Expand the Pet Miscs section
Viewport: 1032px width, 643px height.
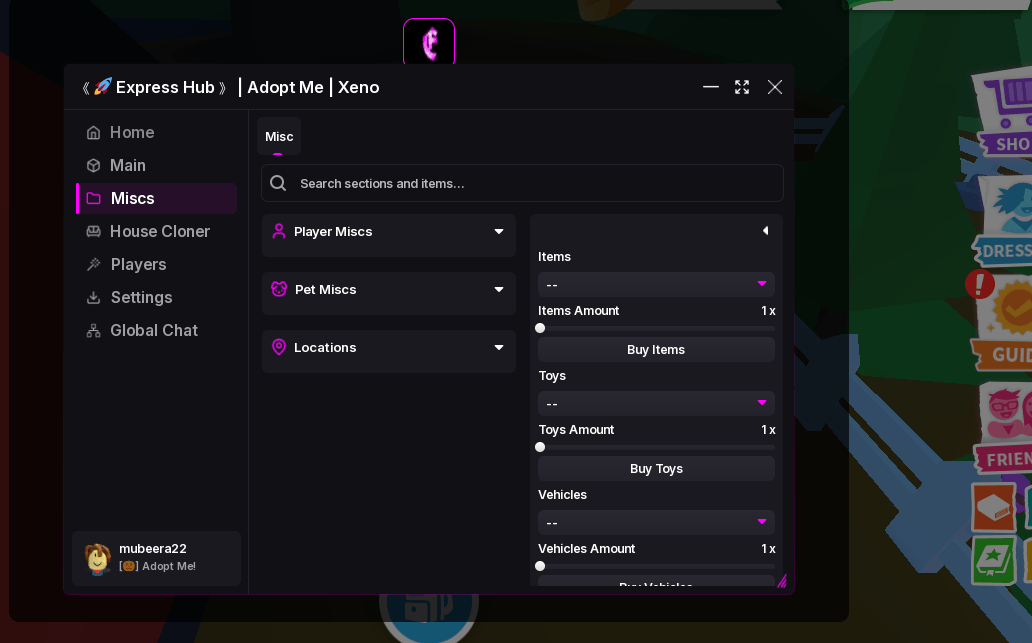coord(388,290)
